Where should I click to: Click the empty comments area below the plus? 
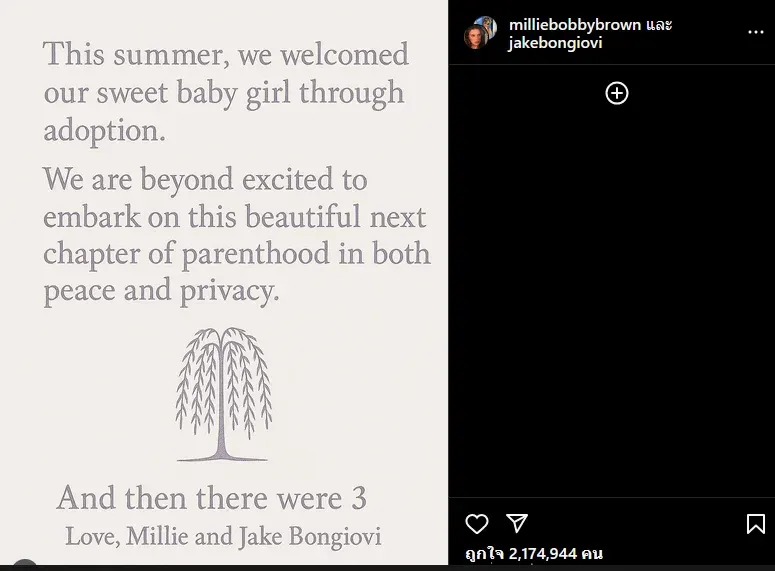pos(612,300)
